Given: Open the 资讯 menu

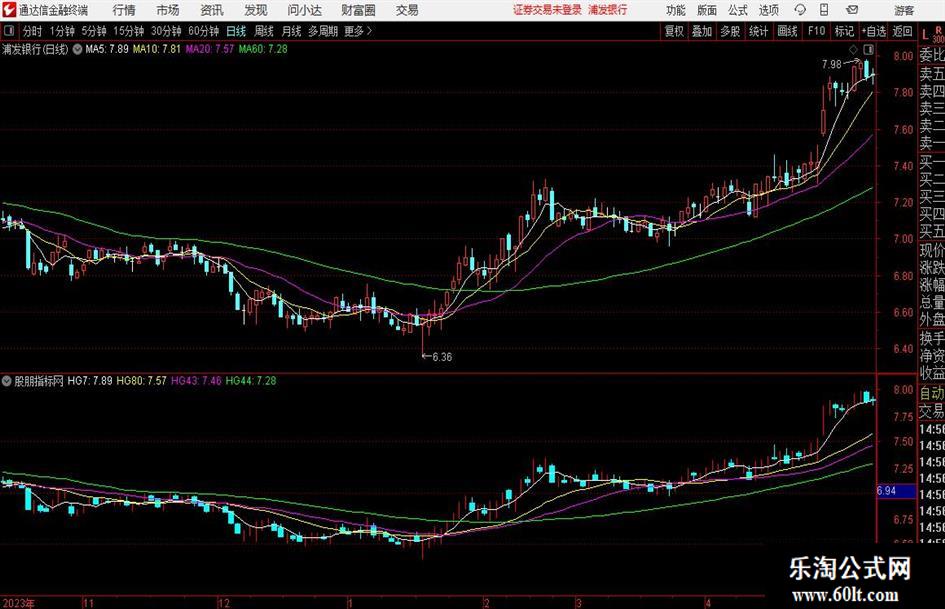Looking at the screenshot, I should click(212, 10).
